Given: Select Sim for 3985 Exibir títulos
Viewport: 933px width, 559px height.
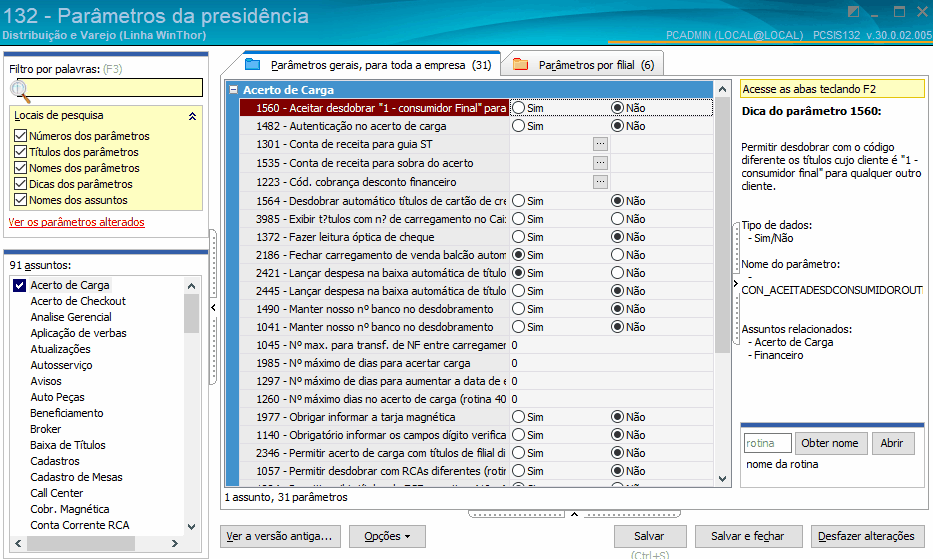Looking at the screenshot, I should (519, 219).
